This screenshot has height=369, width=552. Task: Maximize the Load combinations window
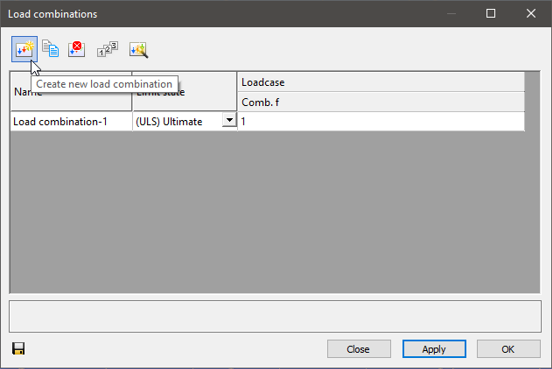pyautogui.click(x=491, y=14)
